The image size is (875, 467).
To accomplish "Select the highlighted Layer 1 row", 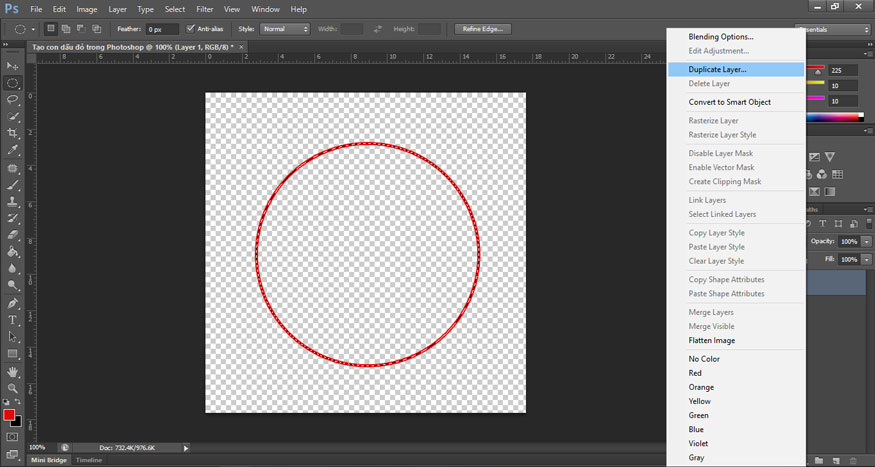I will pos(835,283).
